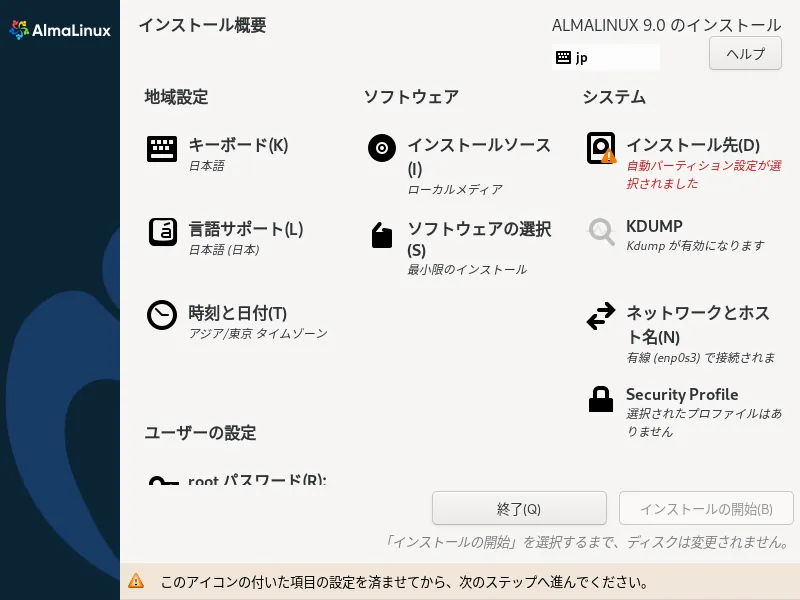Click the small keyboard icon beside jp
This screenshot has height=600, width=800.
563,57
